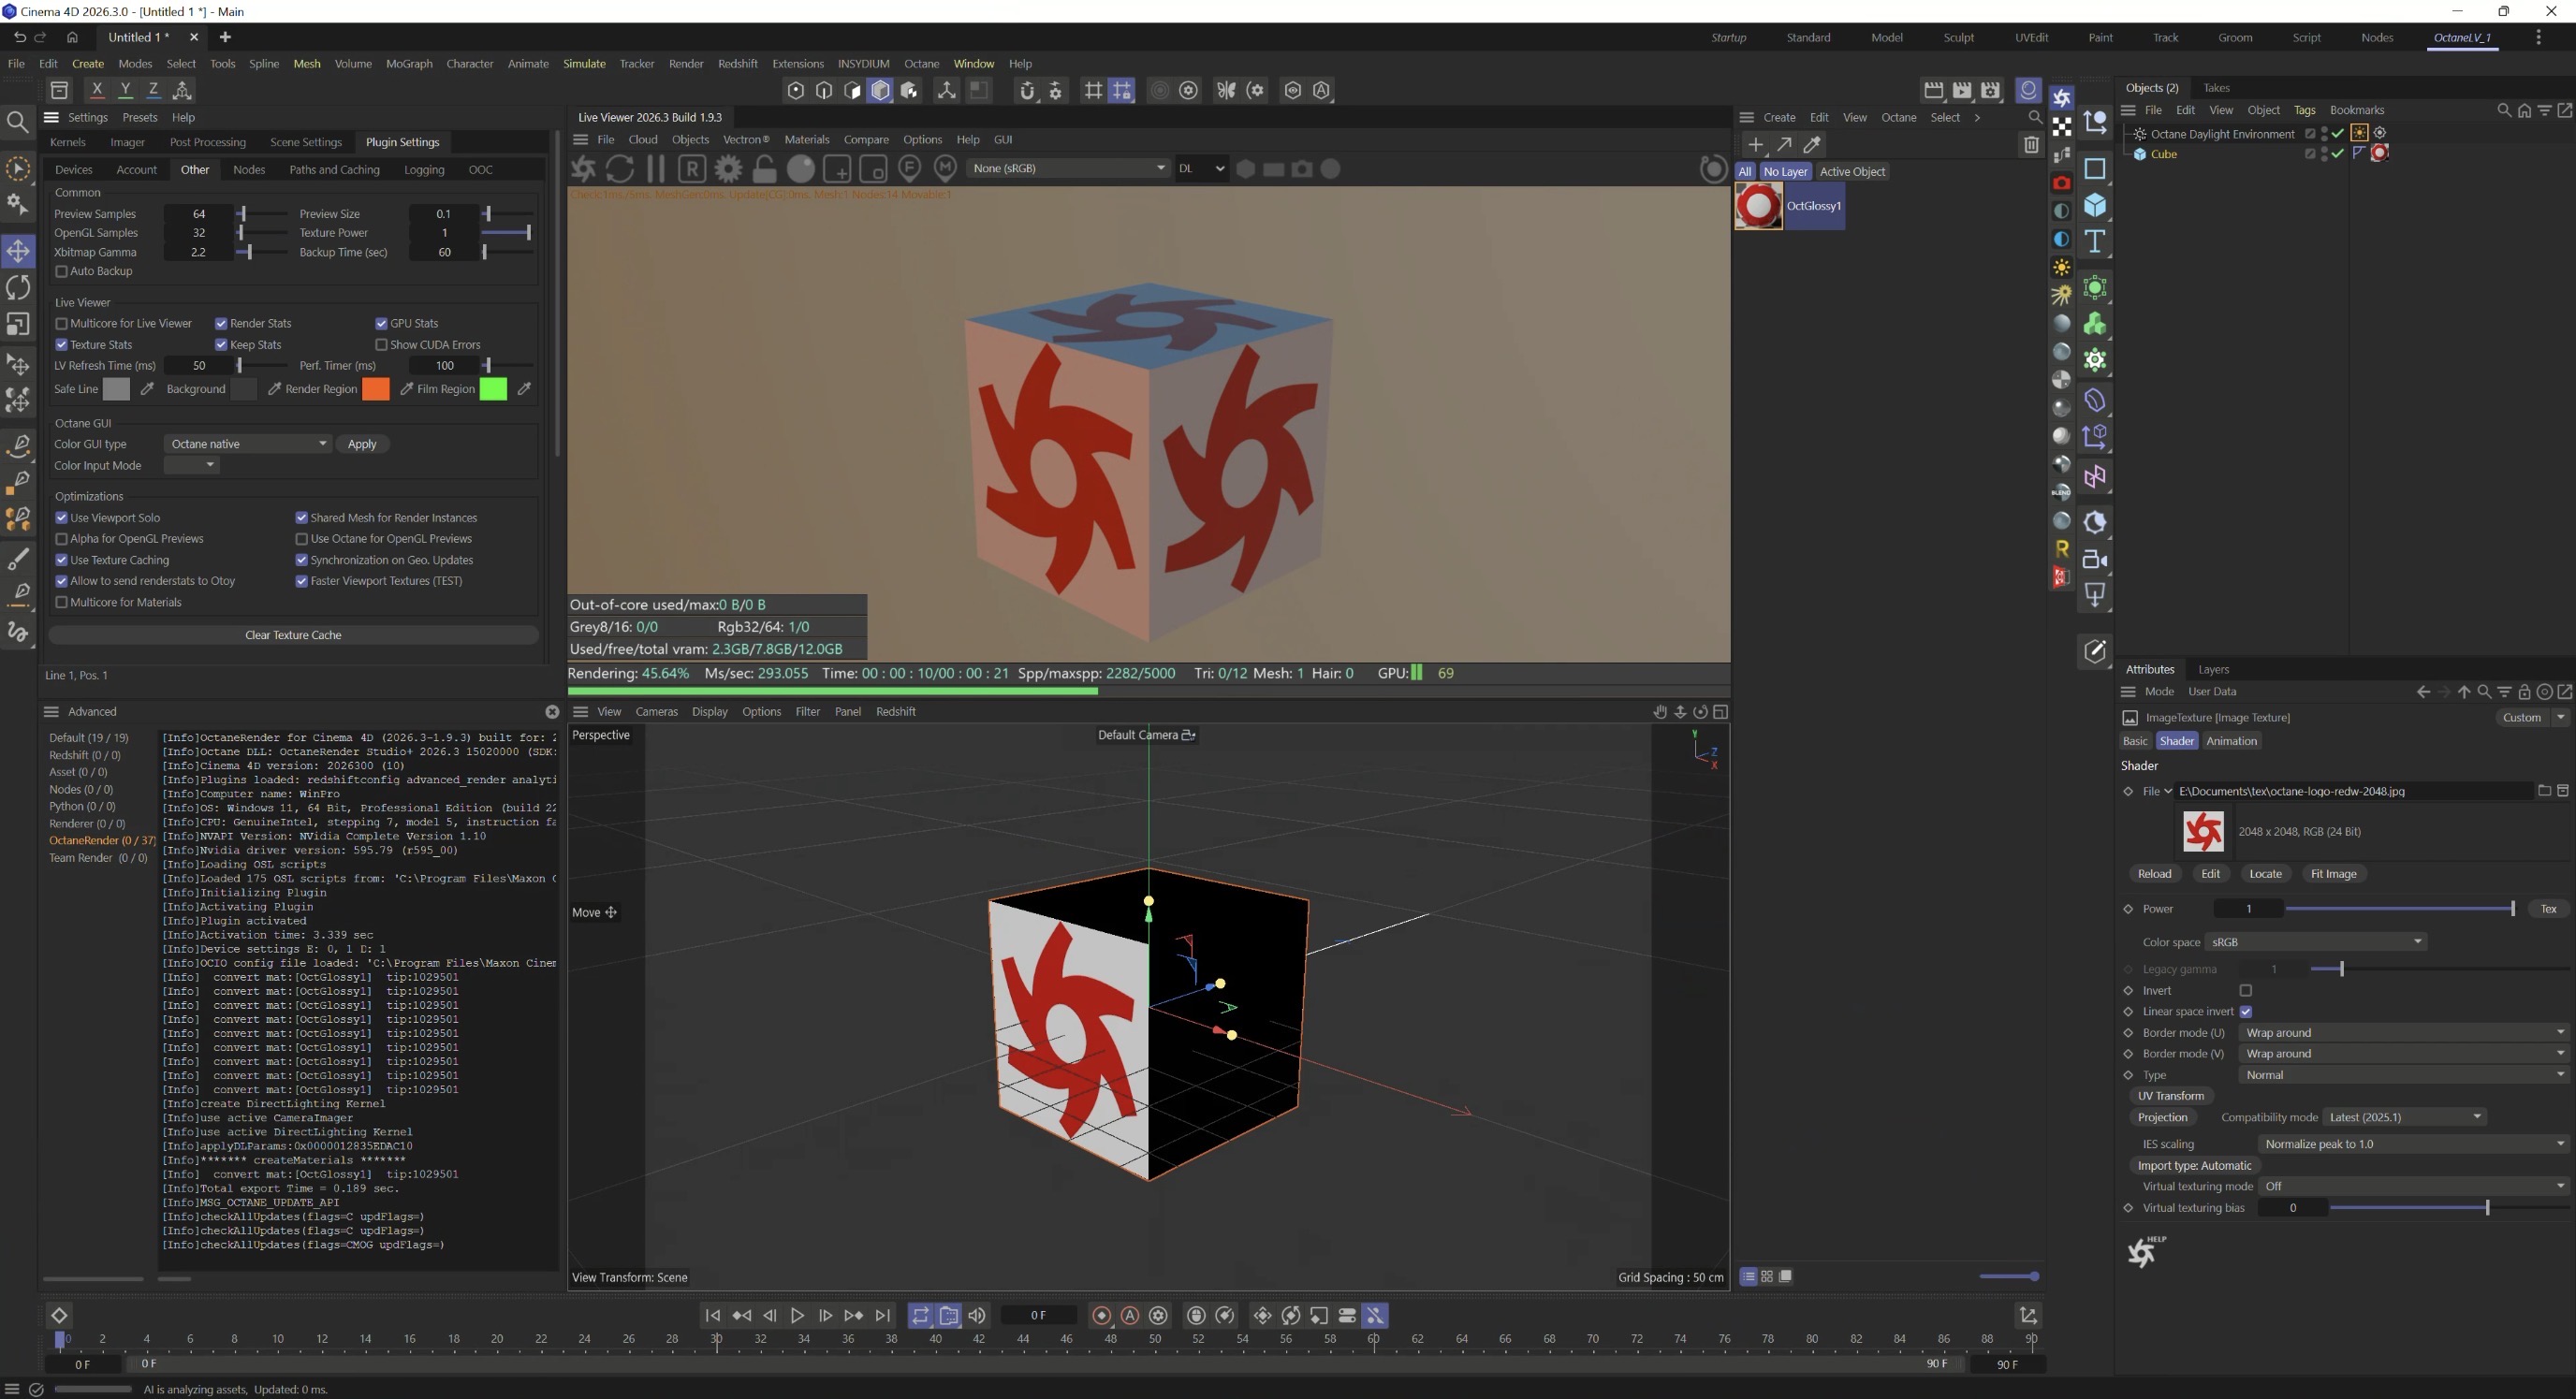Uncheck GPU Stats

coord(381,323)
